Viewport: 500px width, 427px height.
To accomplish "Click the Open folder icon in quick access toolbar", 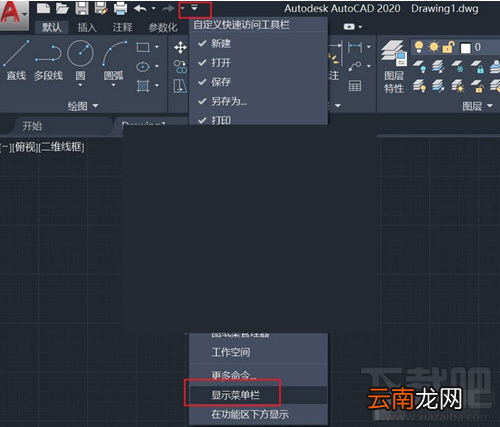I will pos(62,8).
